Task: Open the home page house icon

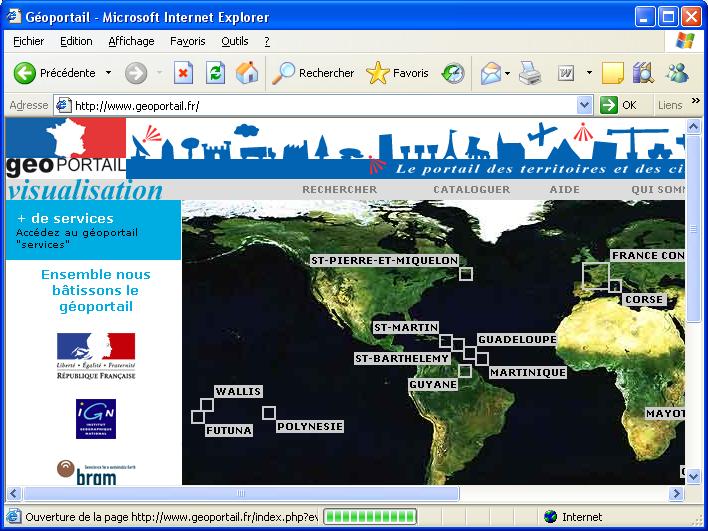Action: [247, 73]
